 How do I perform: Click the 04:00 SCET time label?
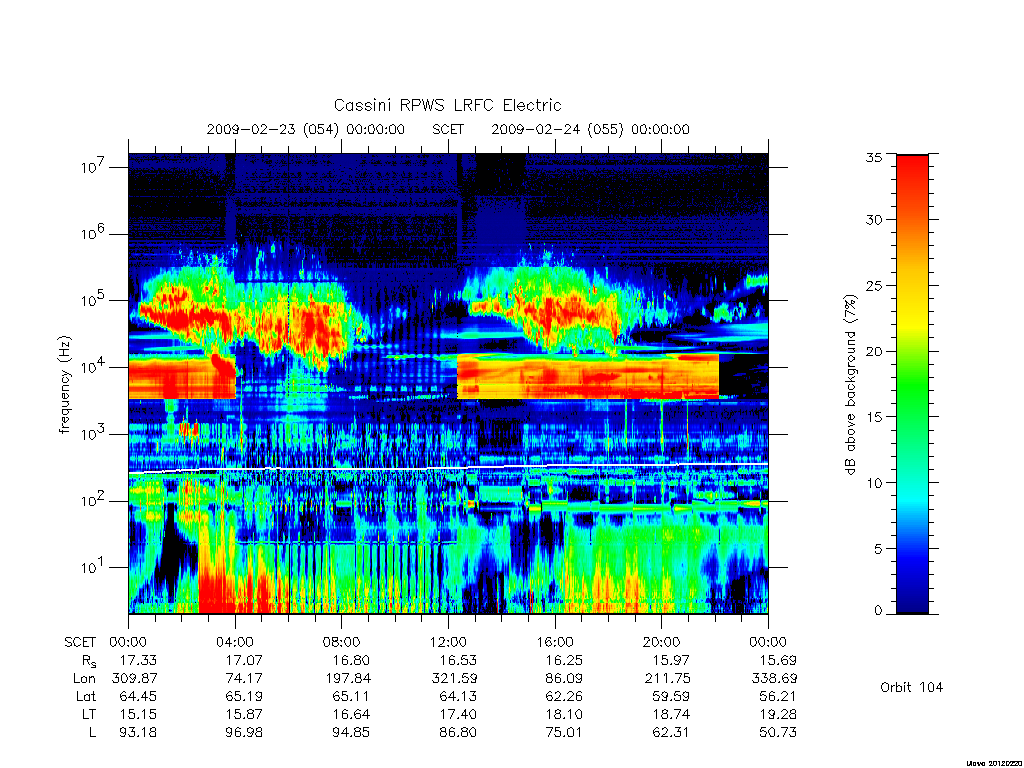click(x=235, y=642)
